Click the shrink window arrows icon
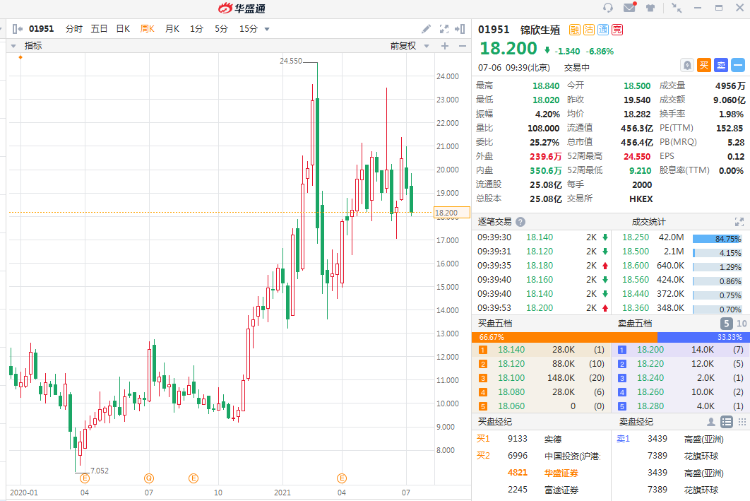The width and height of the screenshot is (750, 501). tap(677, 8)
